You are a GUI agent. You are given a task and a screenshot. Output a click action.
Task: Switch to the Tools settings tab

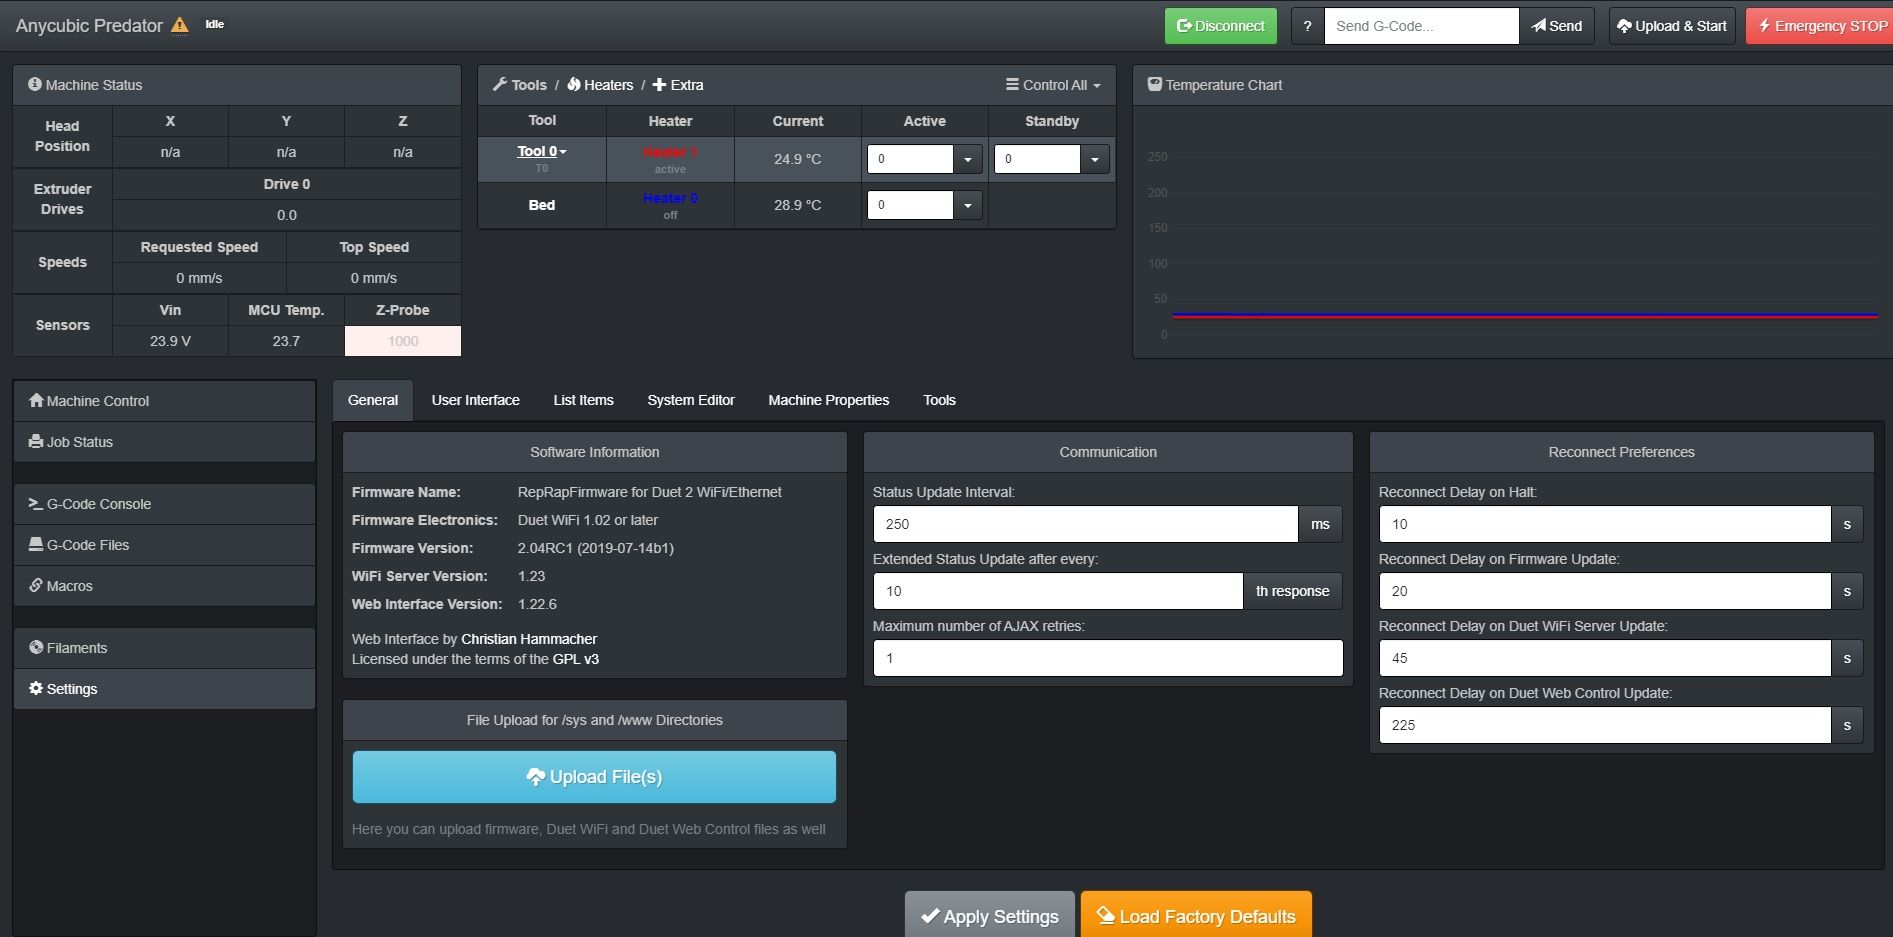point(940,400)
